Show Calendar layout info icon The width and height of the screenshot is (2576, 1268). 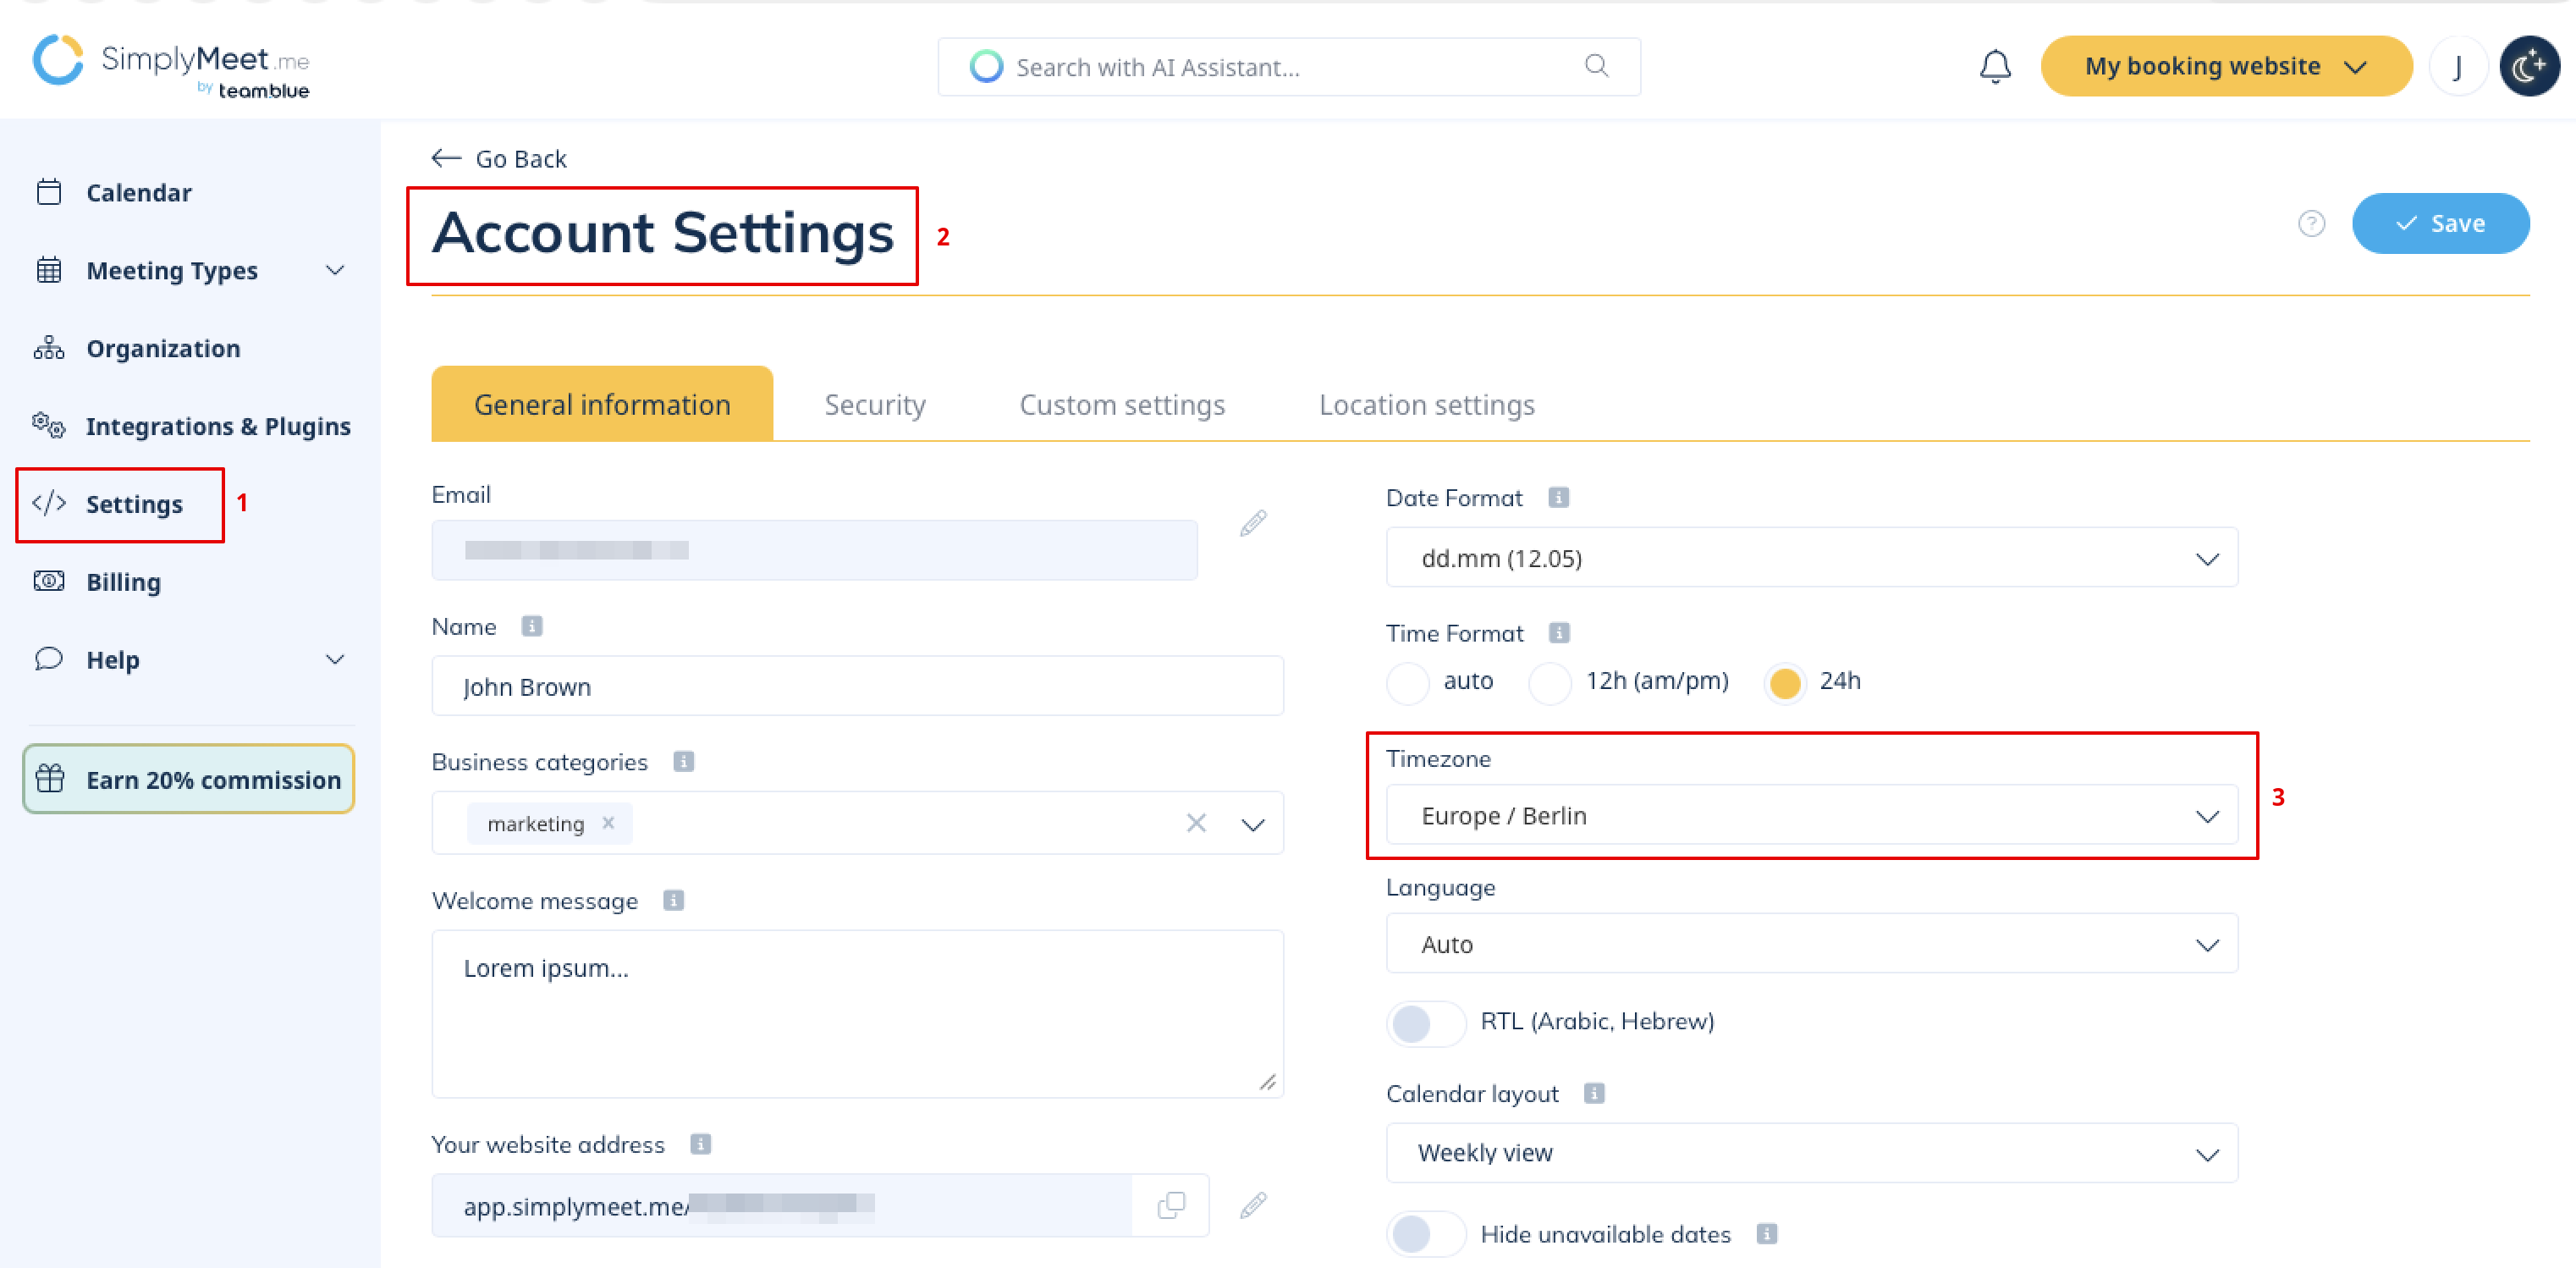click(1595, 1093)
